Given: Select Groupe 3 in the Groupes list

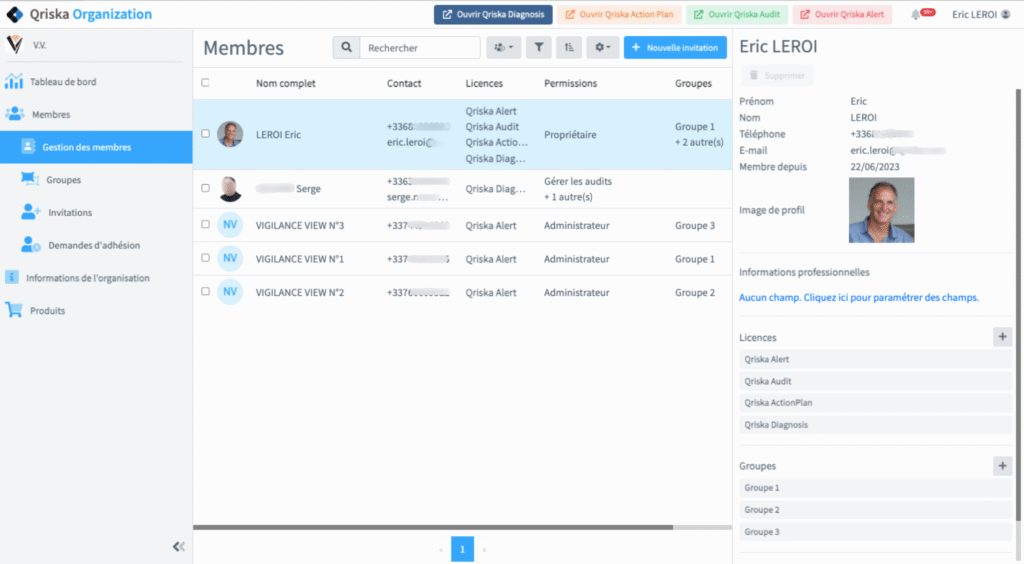Looking at the screenshot, I should [x=876, y=532].
